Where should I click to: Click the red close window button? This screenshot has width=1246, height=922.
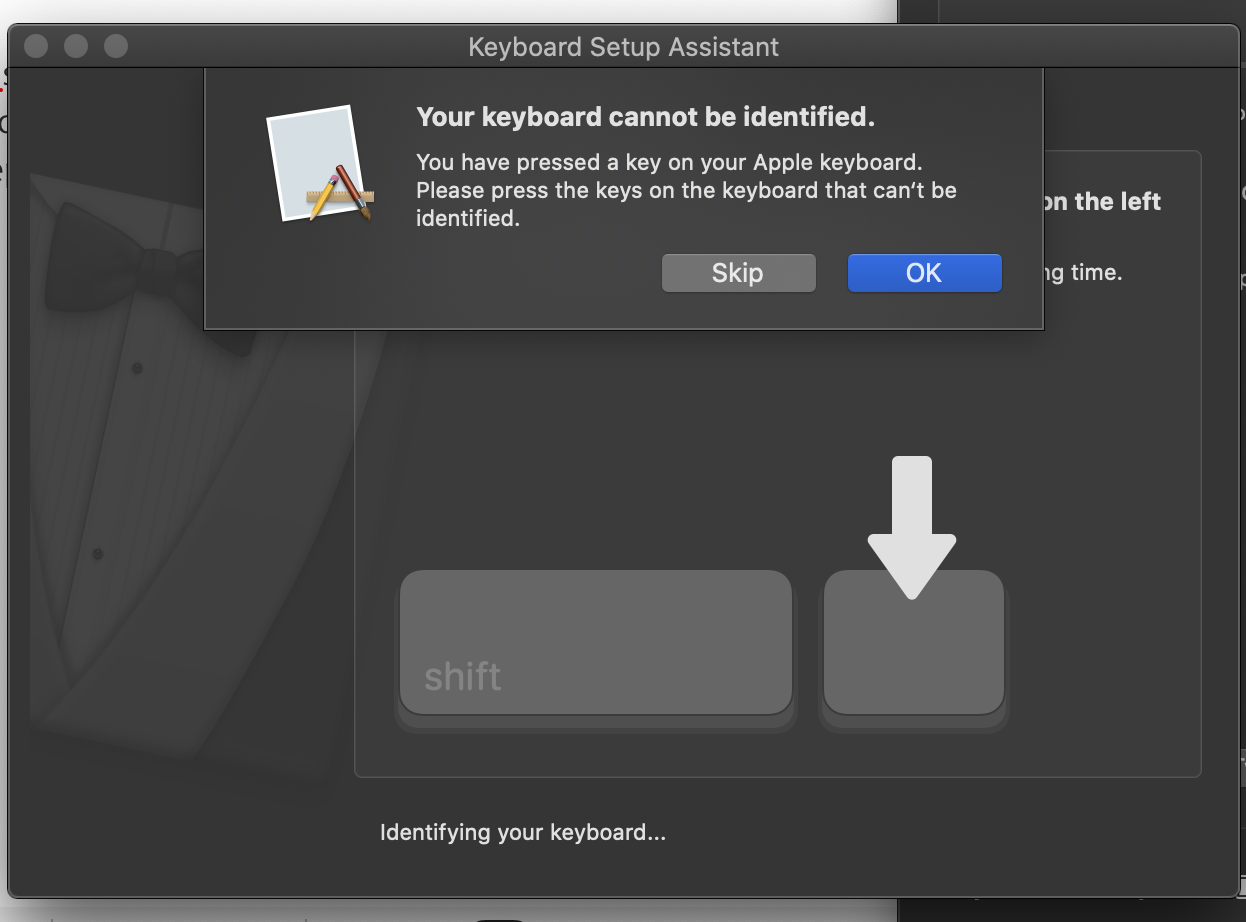pos(36,46)
